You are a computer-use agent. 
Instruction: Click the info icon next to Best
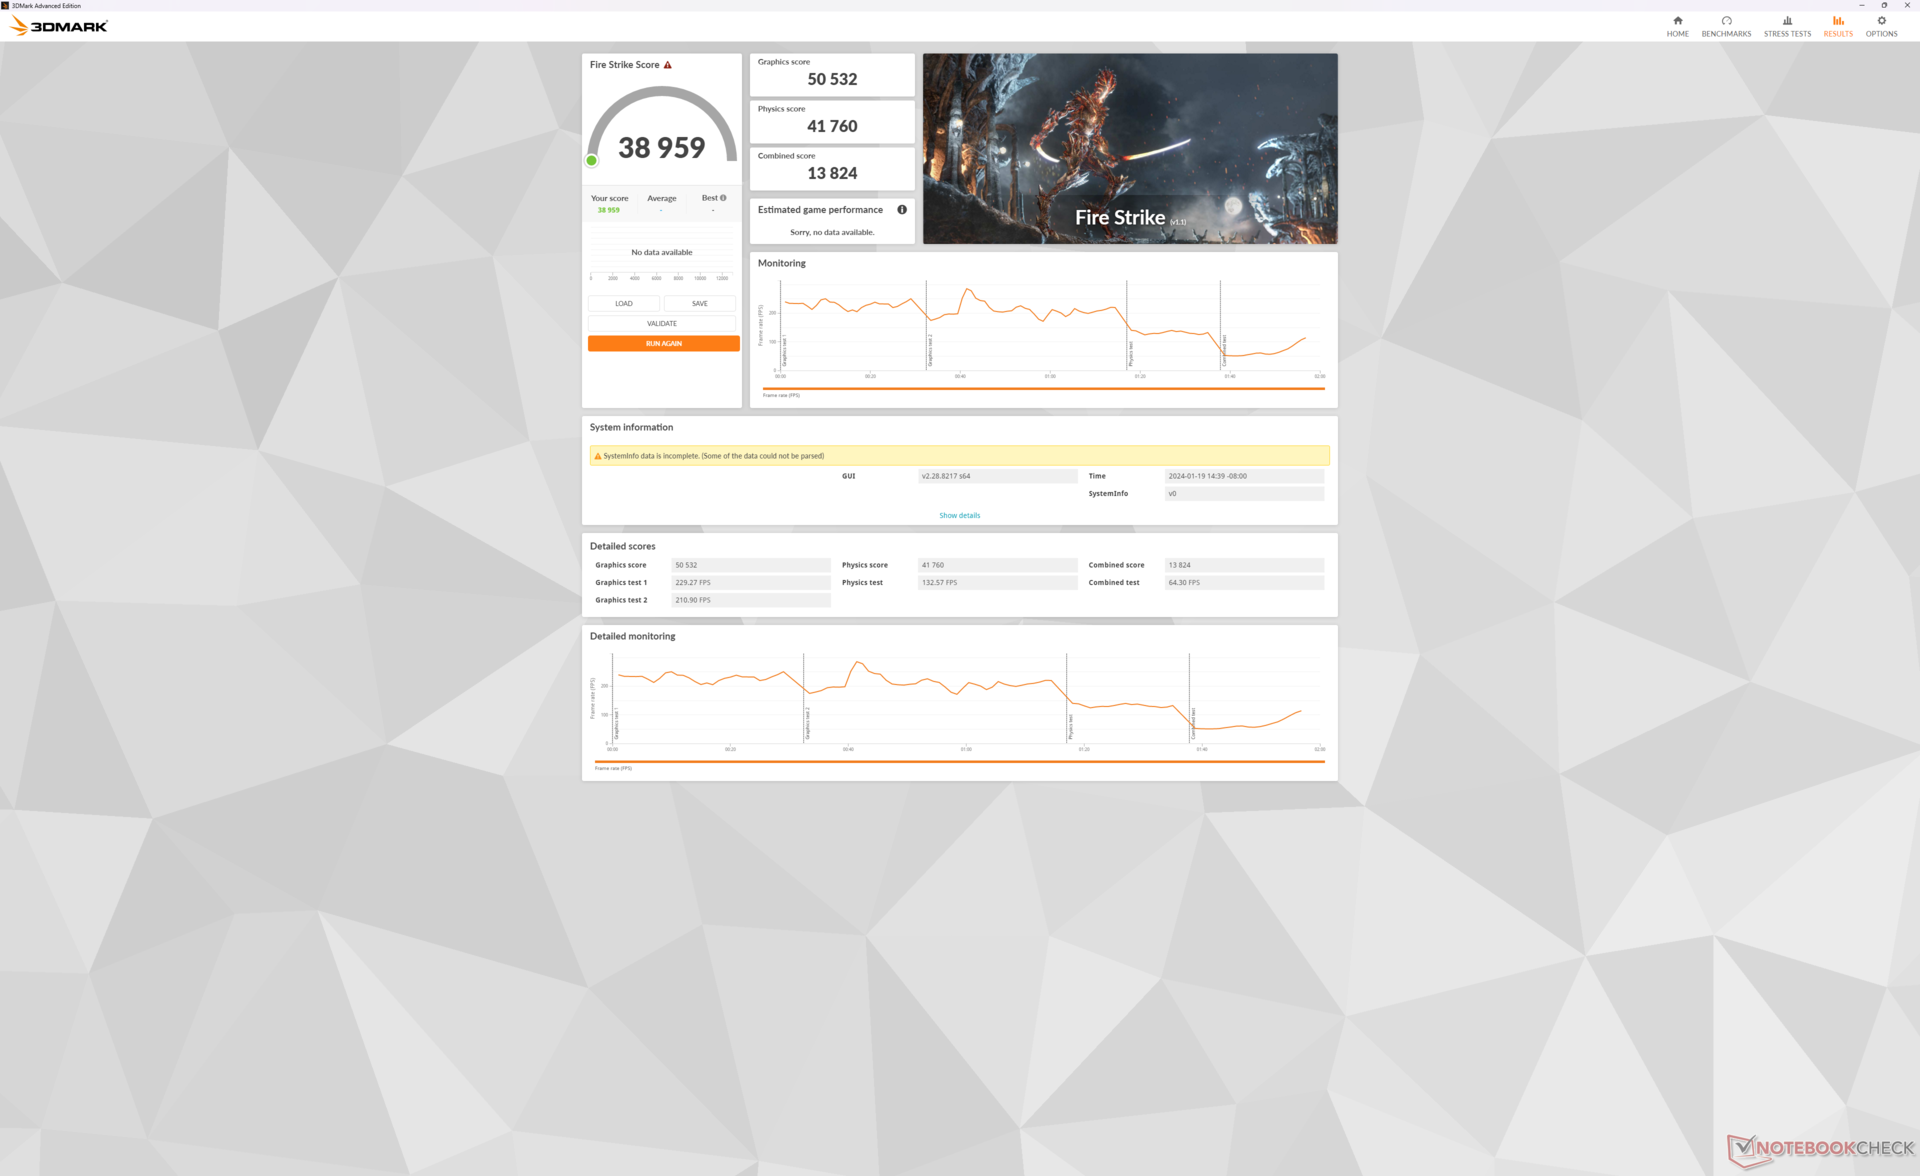(723, 198)
